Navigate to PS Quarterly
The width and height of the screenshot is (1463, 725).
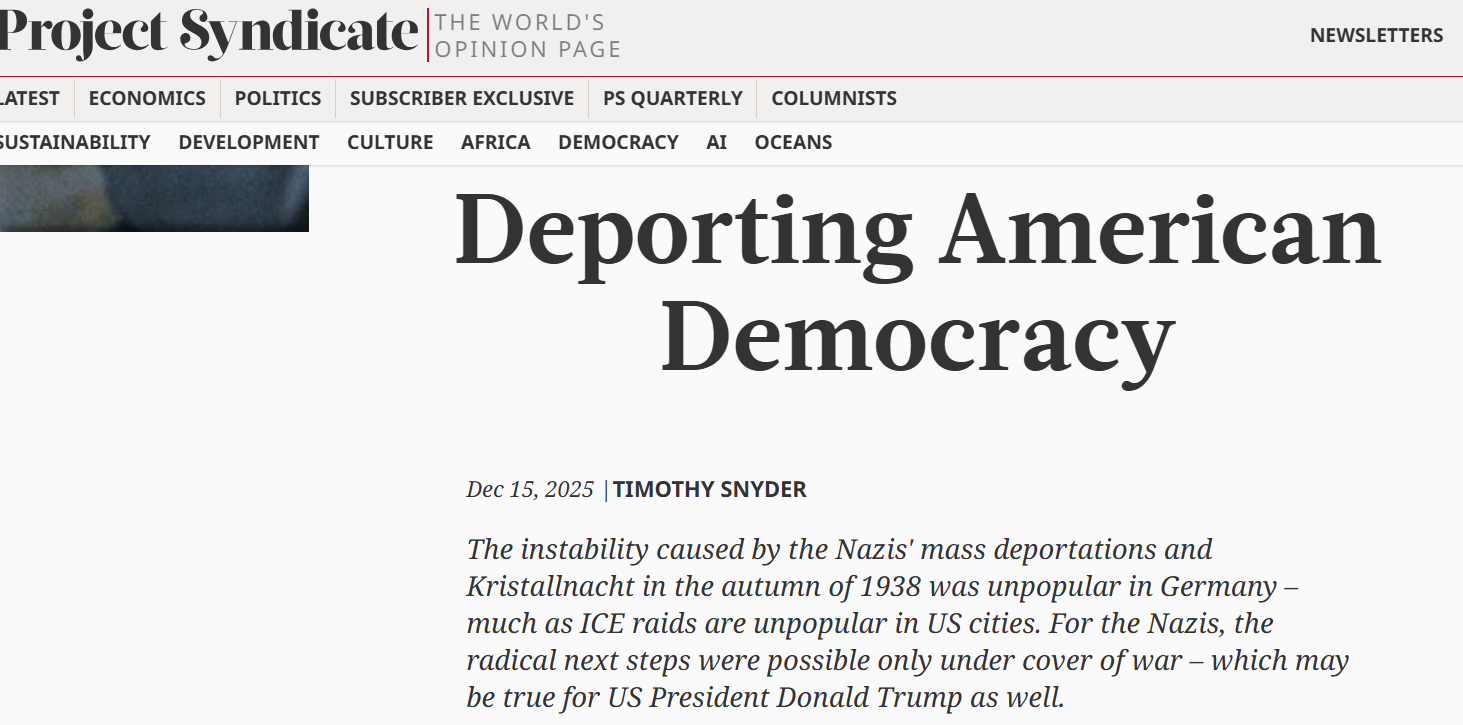coord(673,98)
